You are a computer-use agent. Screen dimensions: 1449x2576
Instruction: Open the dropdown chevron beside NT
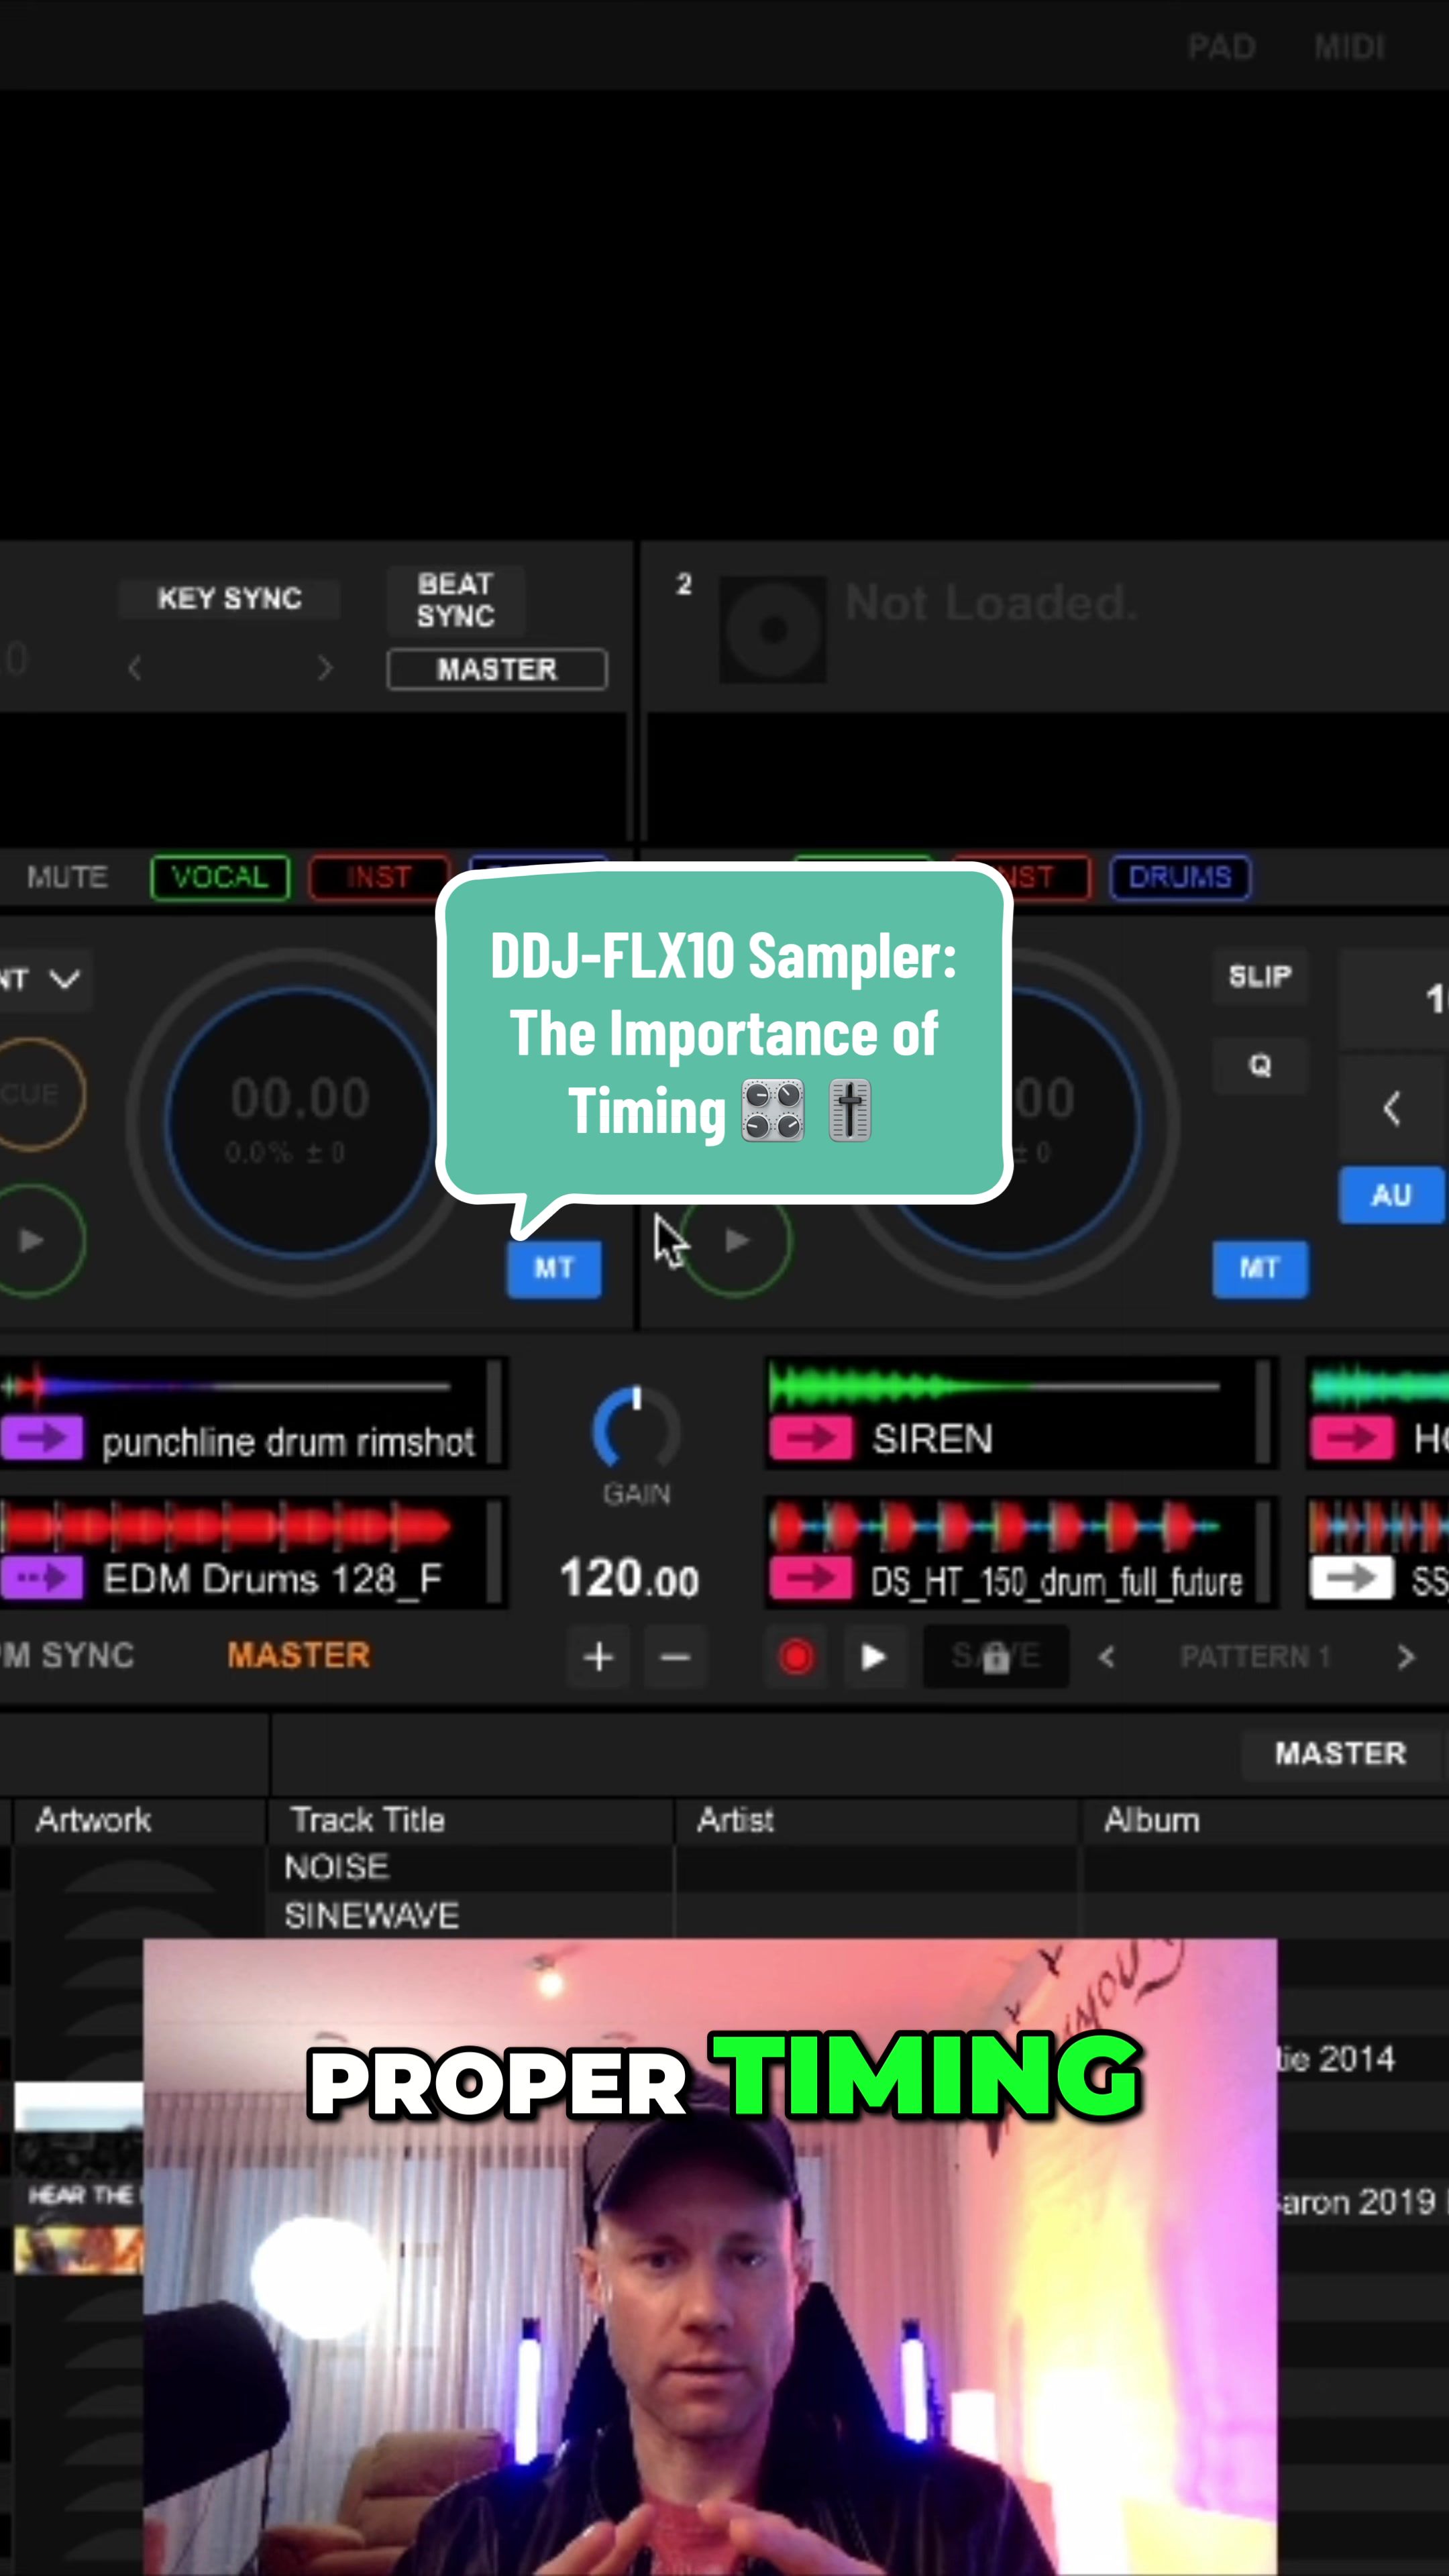point(65,979)
